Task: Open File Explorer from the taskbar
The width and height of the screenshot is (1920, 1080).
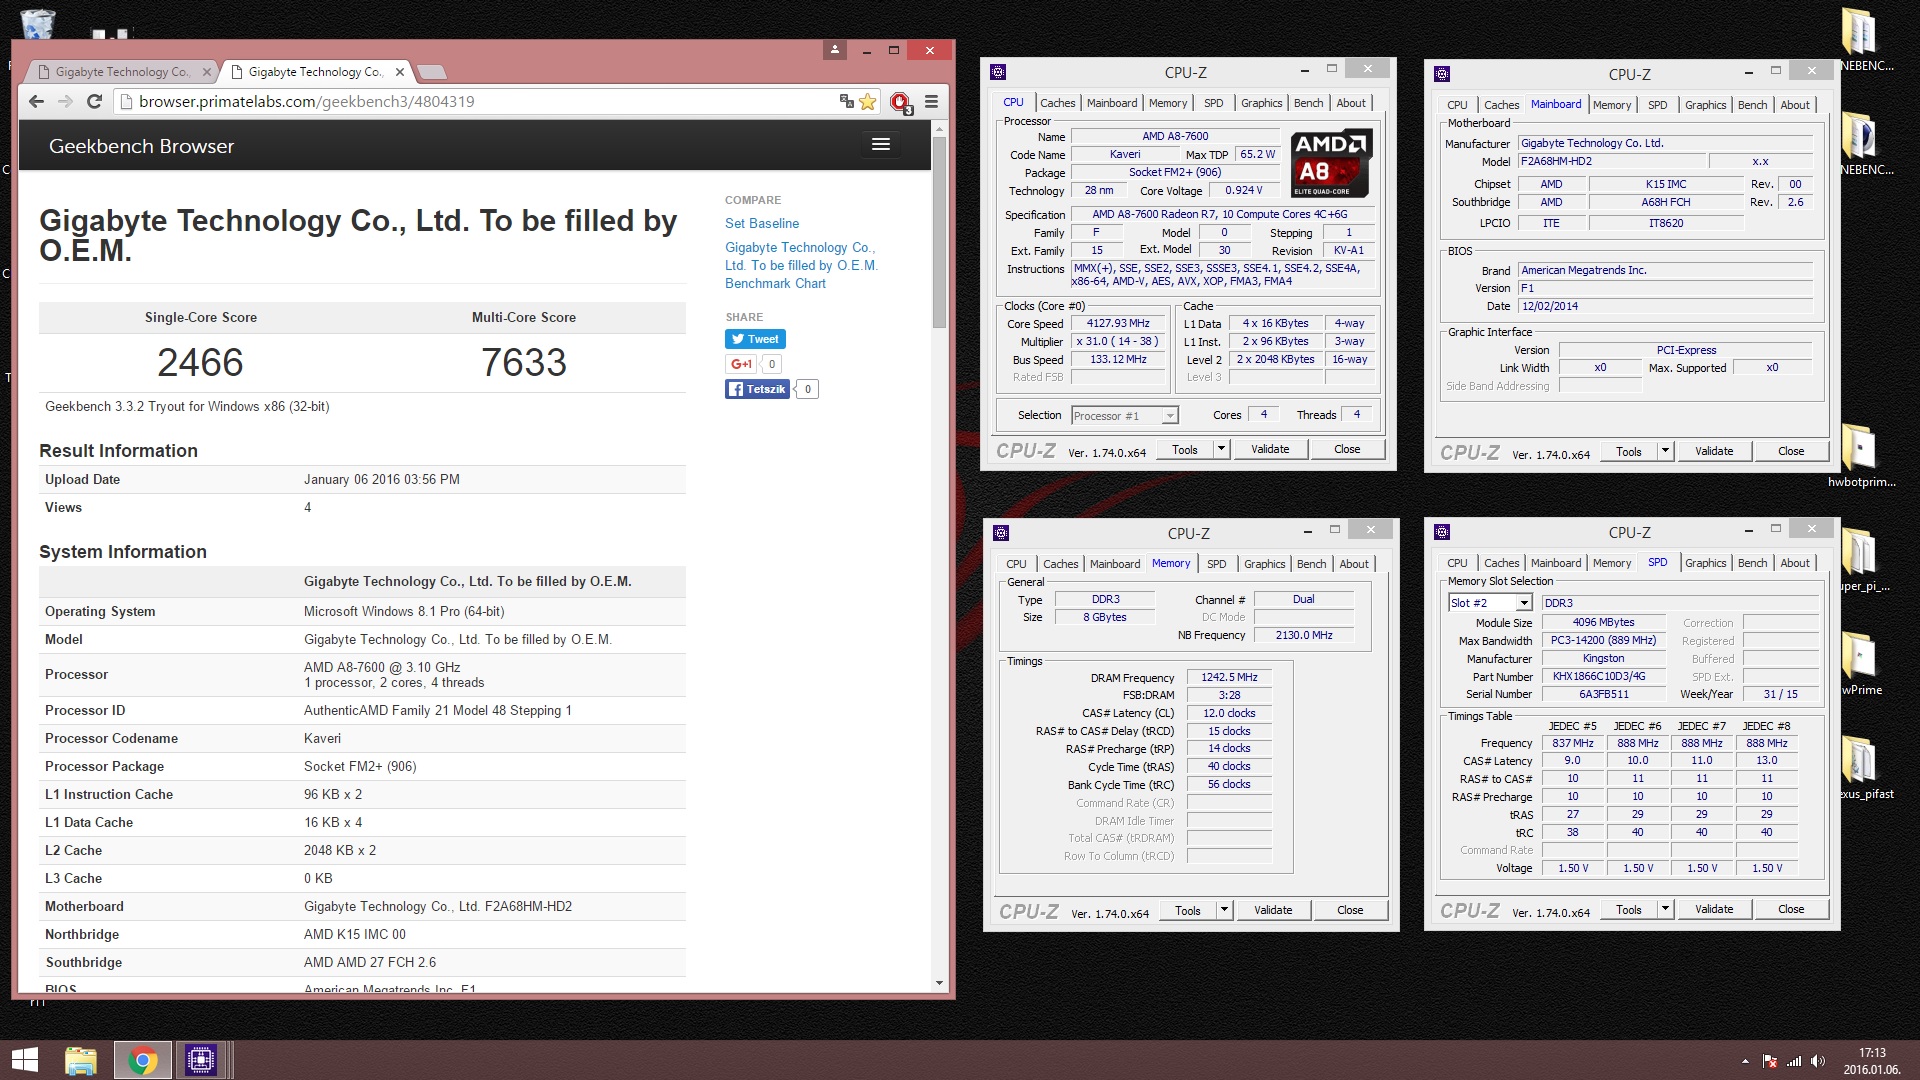Action: pyautogui.click(x=81, y=1060)
